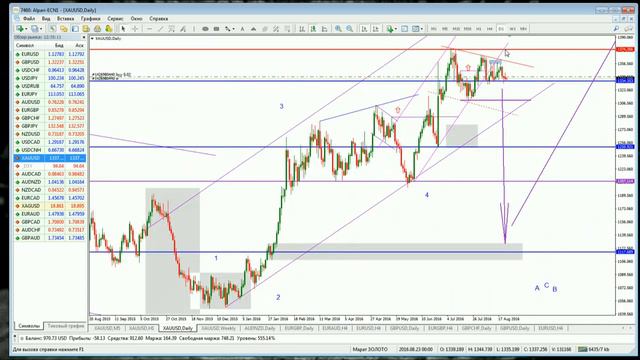Open the Вставка menu
The height and width of the screenshot is (360, 640).
65,19
